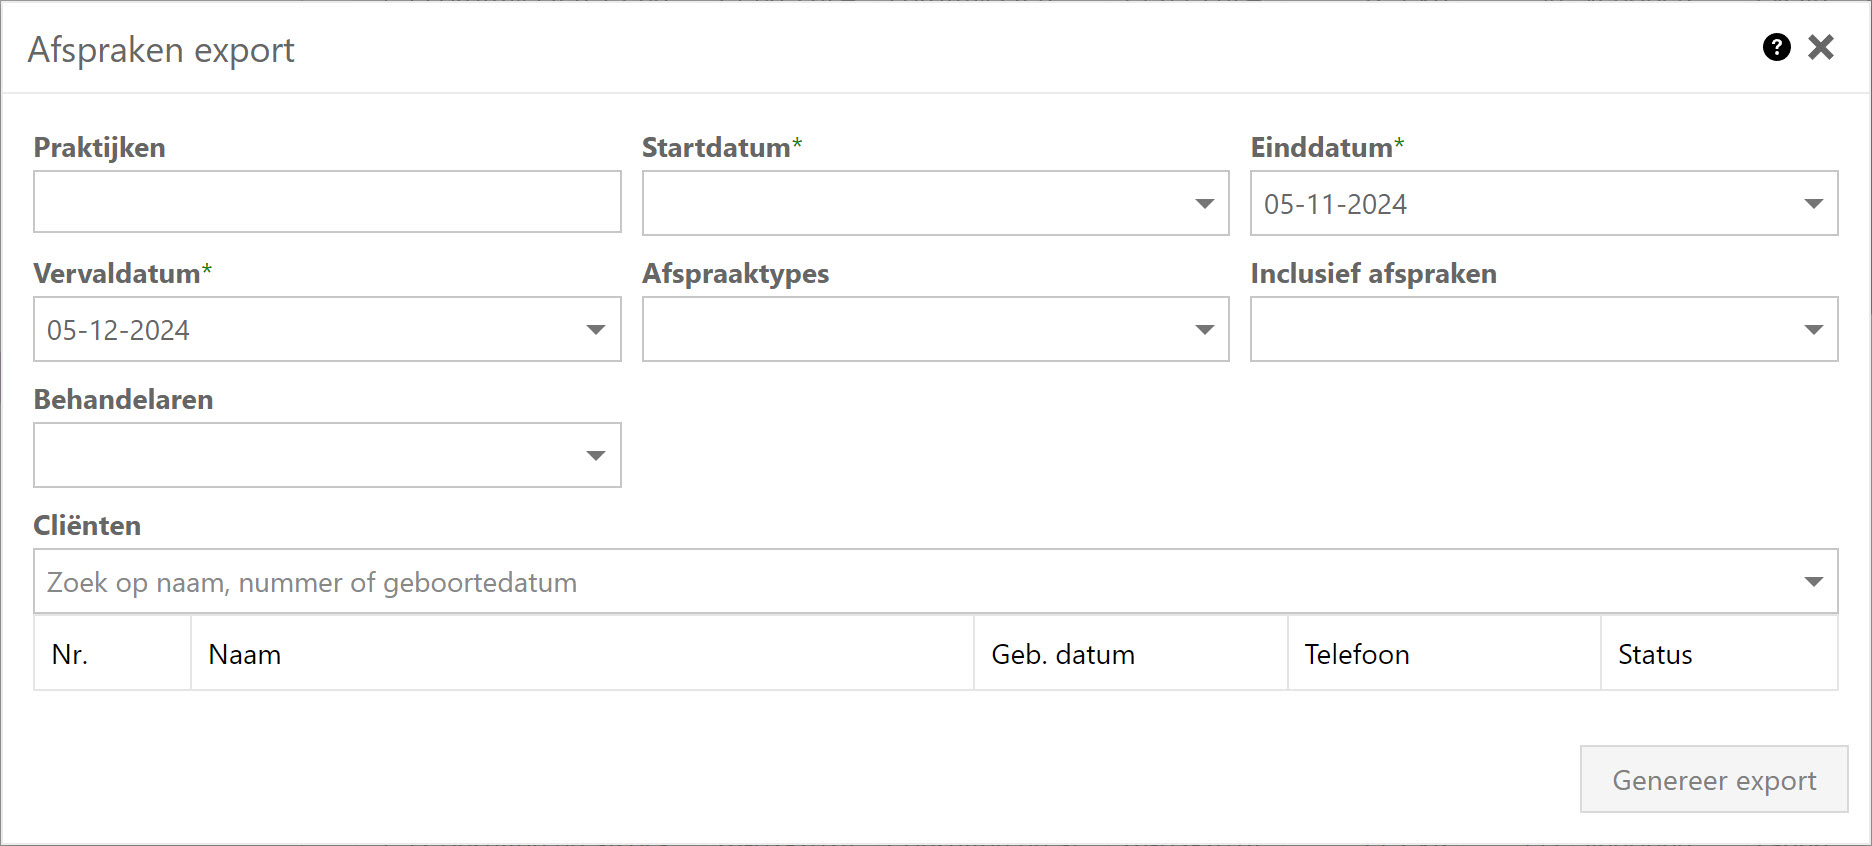Expand the Behandelaren dropdown arrow

pyautogui.click(x=596, y=456)
